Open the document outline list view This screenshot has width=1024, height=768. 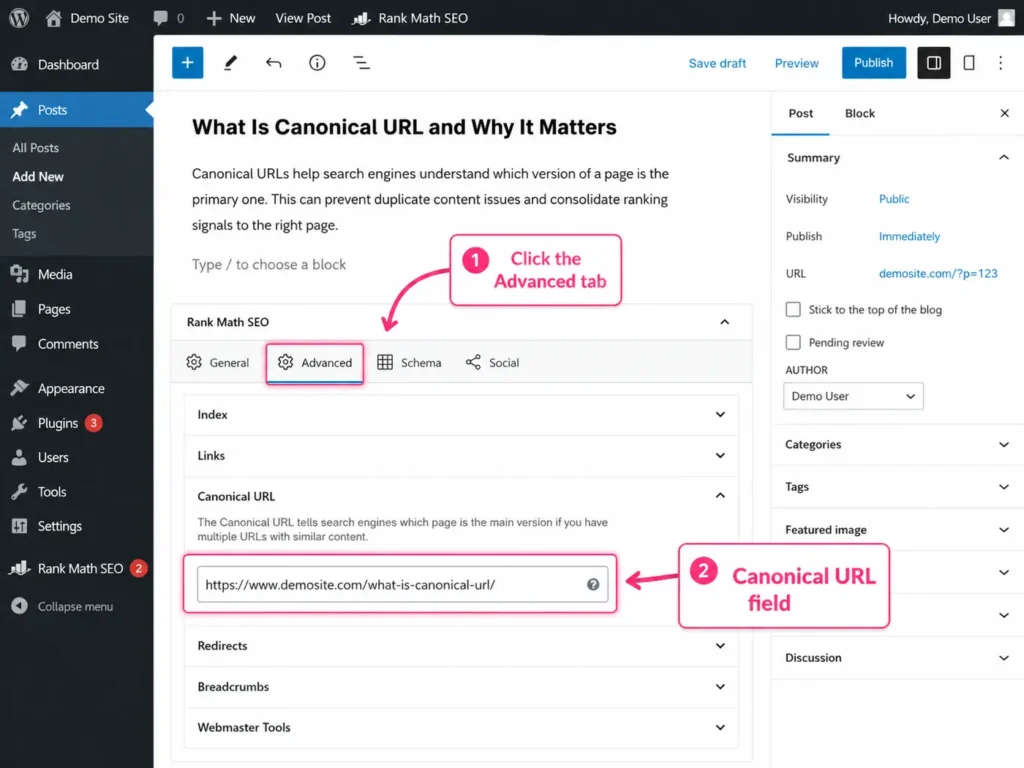click(x=361, y=63)
